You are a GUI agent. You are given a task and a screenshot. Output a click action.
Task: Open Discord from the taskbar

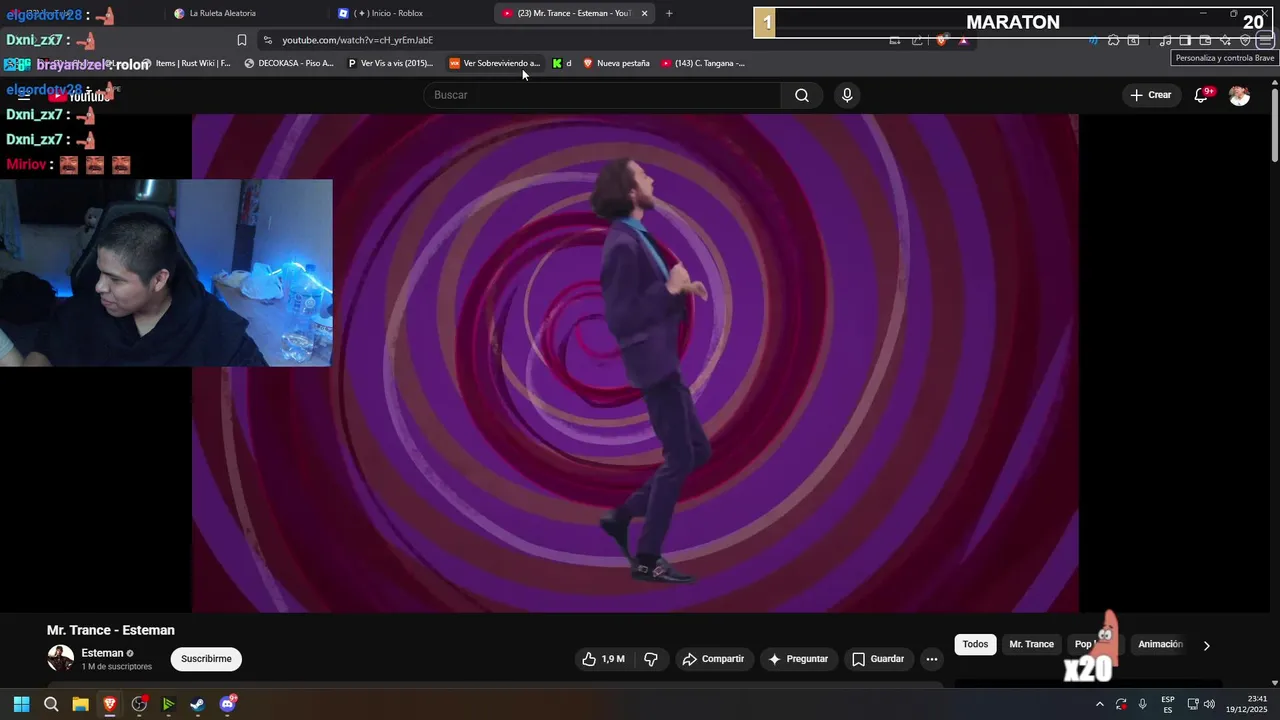click(227, 704)
